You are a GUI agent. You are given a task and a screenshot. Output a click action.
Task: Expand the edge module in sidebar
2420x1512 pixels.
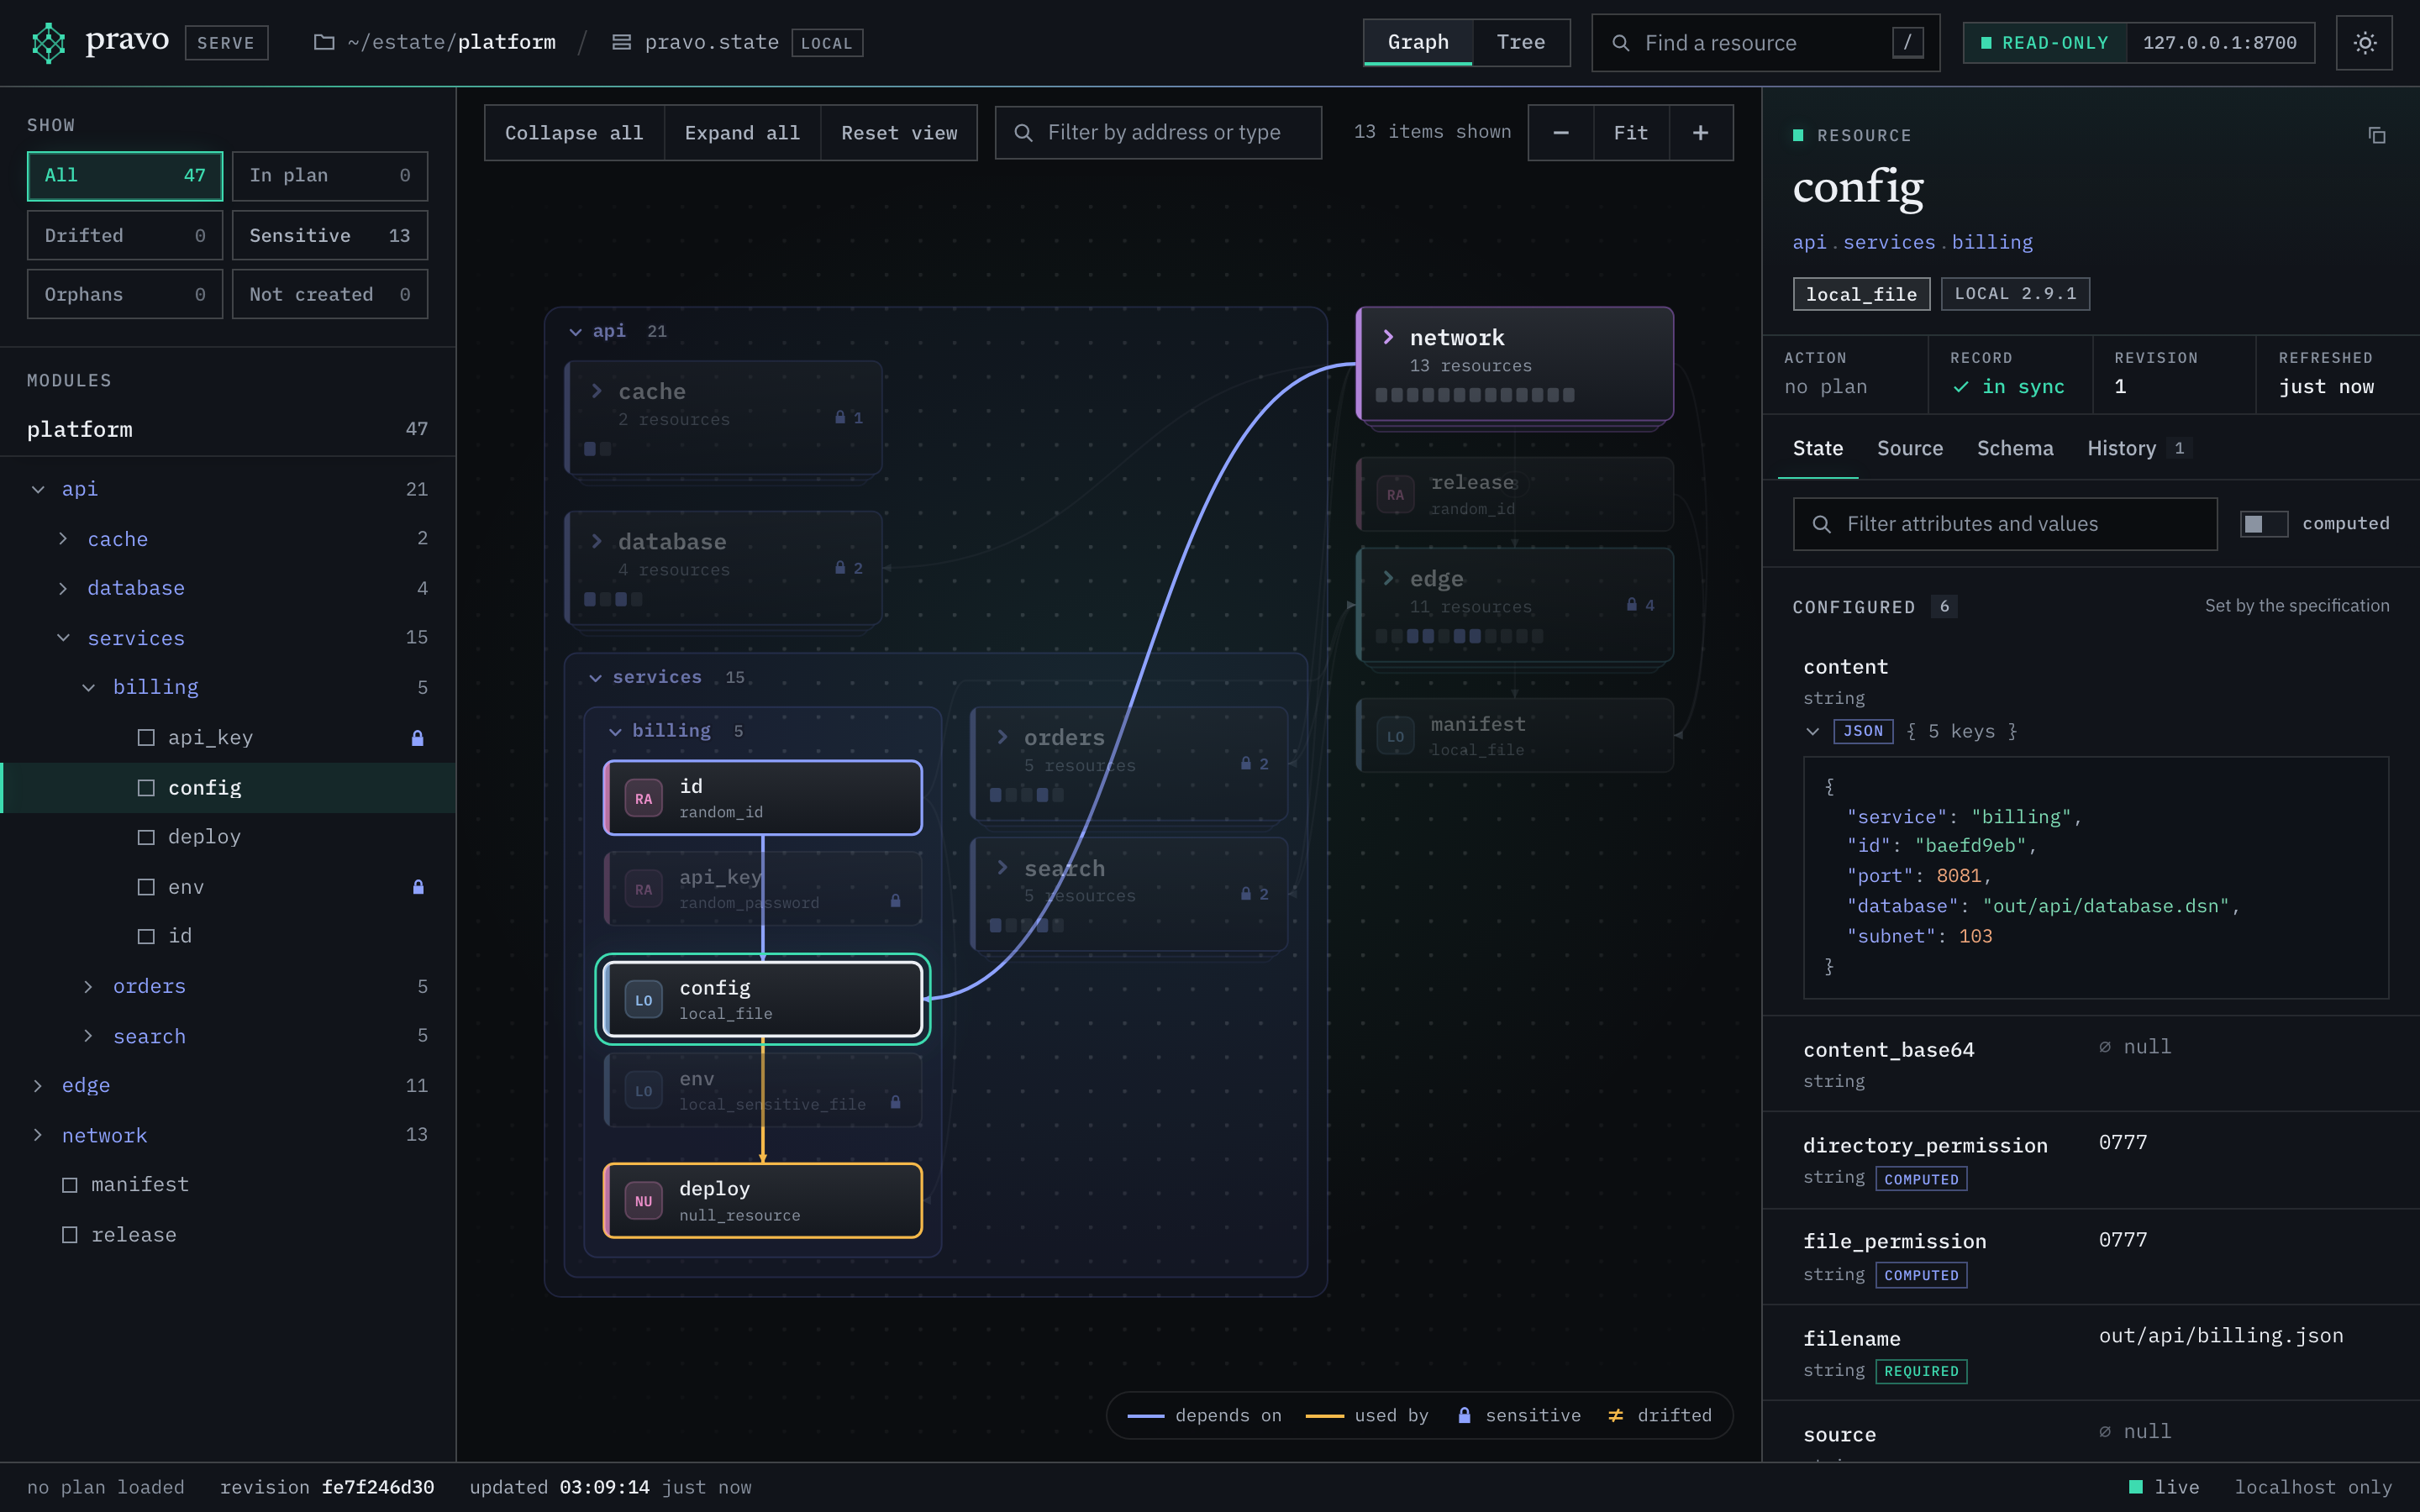click(38, 1086)
